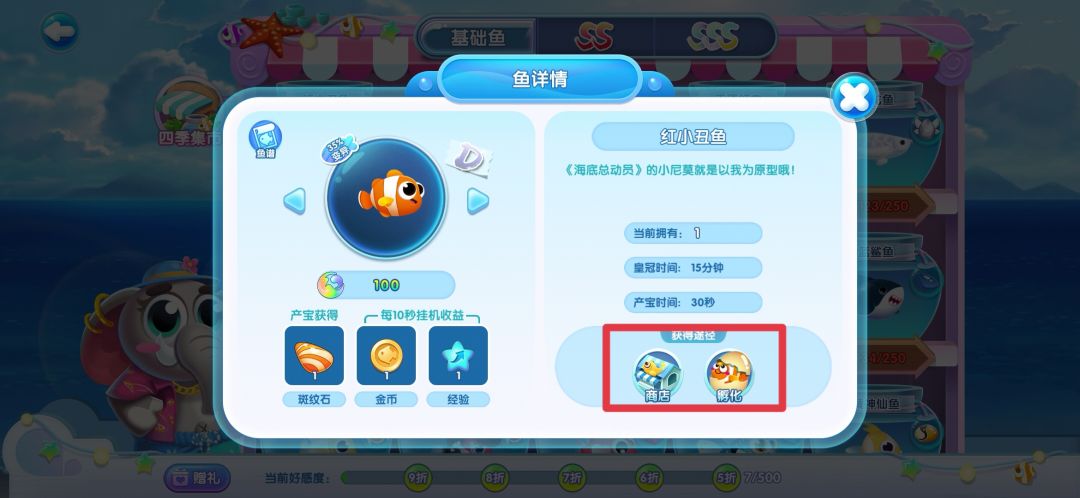Show the previous fish with left arrow
Viewport: 1080px width, 498px height.
point(295,201)
